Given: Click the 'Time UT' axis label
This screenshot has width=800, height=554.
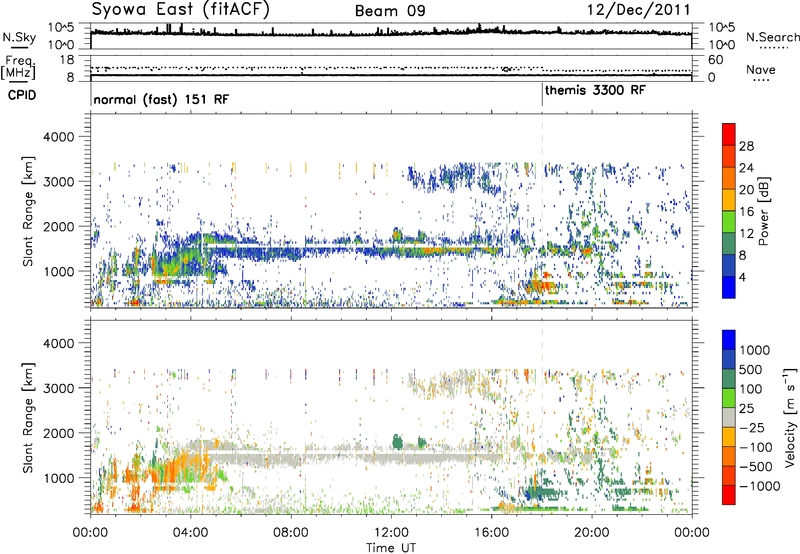Looking at the screenshot, I should [391, 548].
